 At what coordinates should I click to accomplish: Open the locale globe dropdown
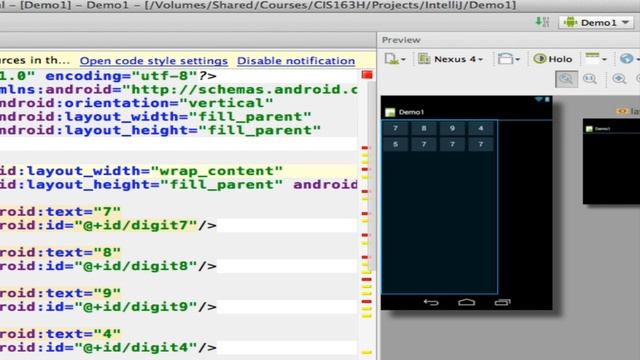click(629, 59)
